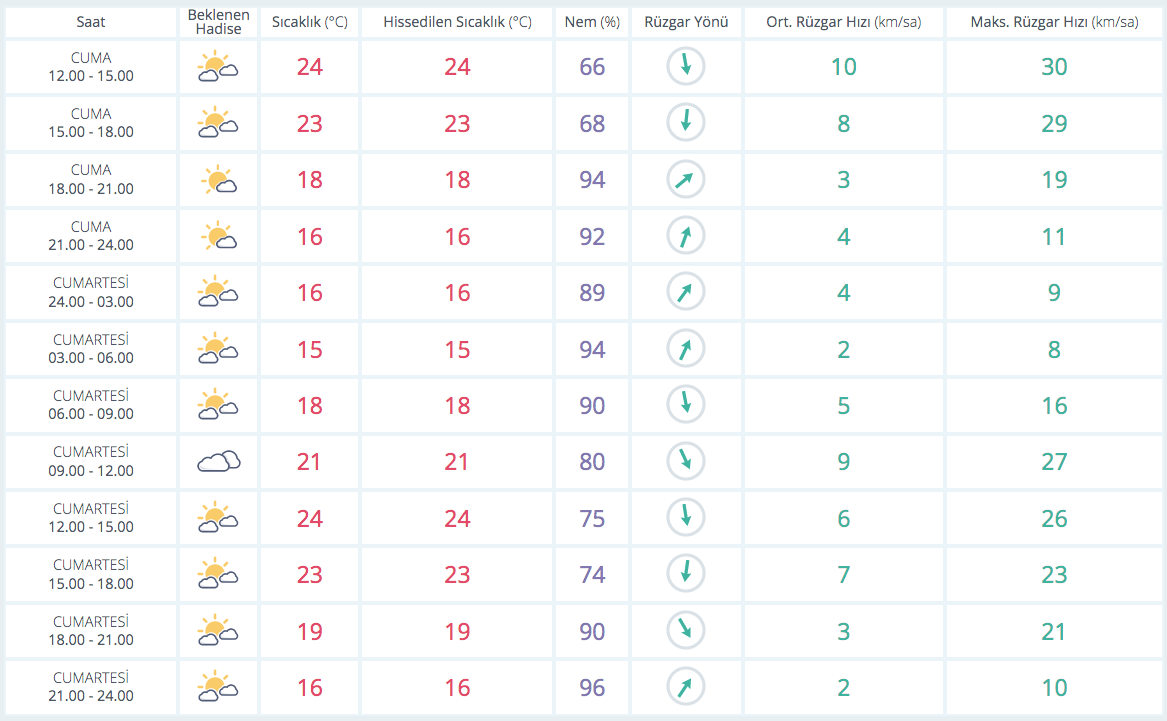Click the weather icon for Cuma 21.00 - 24.00
The width and height of the screenshot is (1167, 721).
click(217, 237)
